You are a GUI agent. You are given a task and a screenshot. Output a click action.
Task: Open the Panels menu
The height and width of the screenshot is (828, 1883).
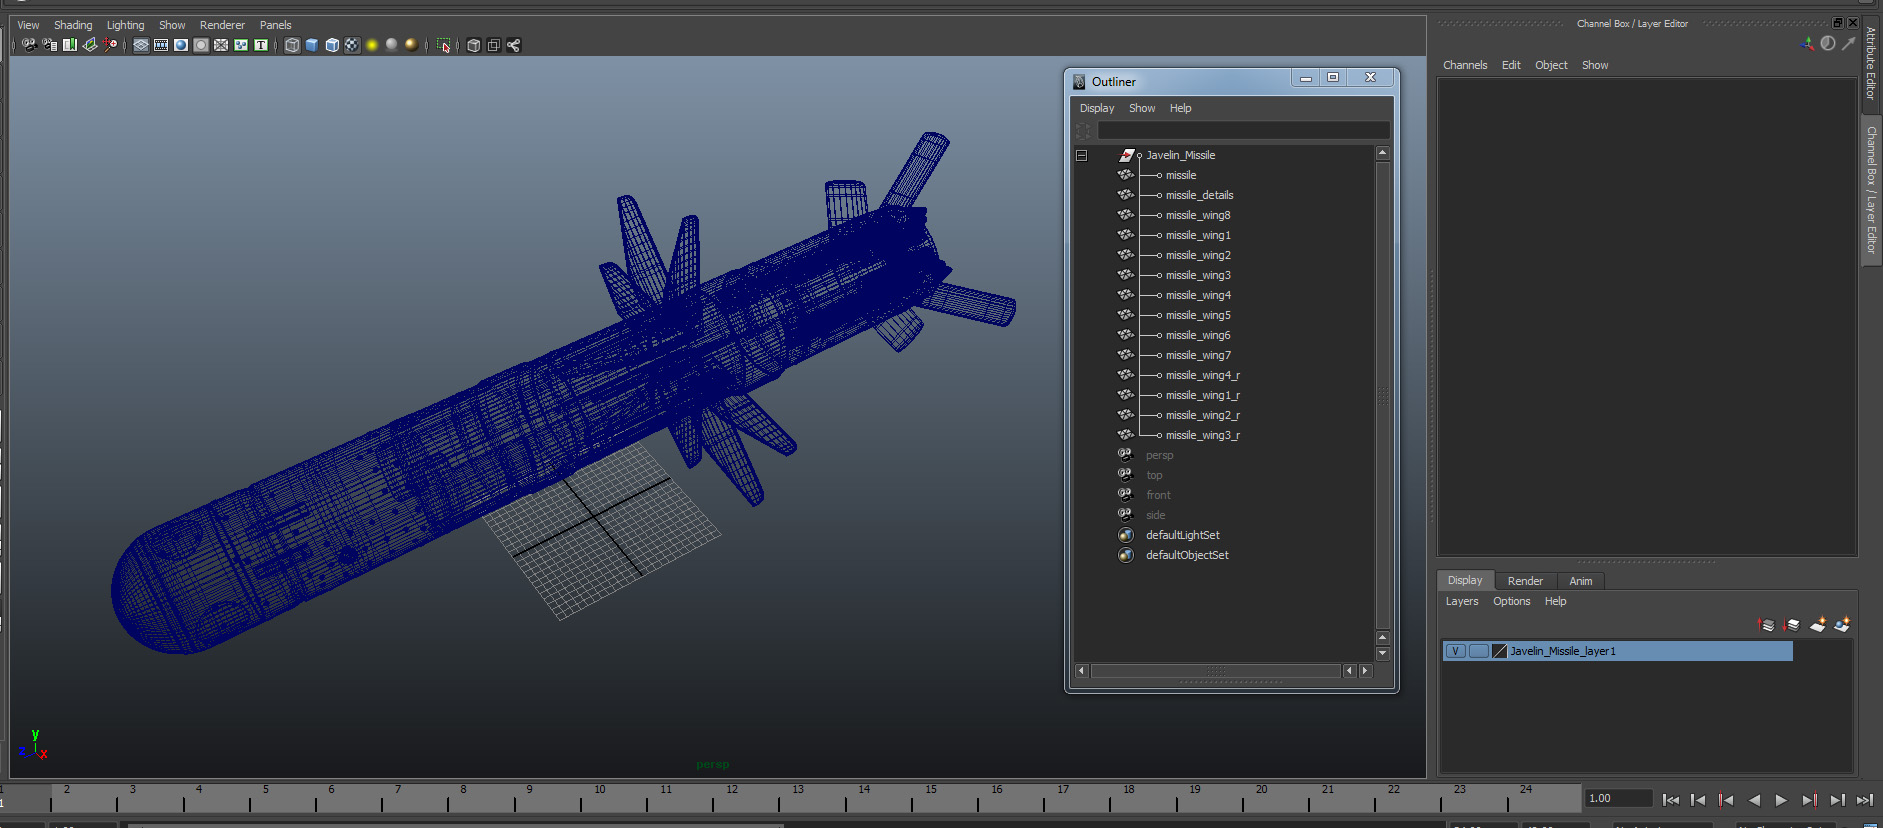click(275, 25)
